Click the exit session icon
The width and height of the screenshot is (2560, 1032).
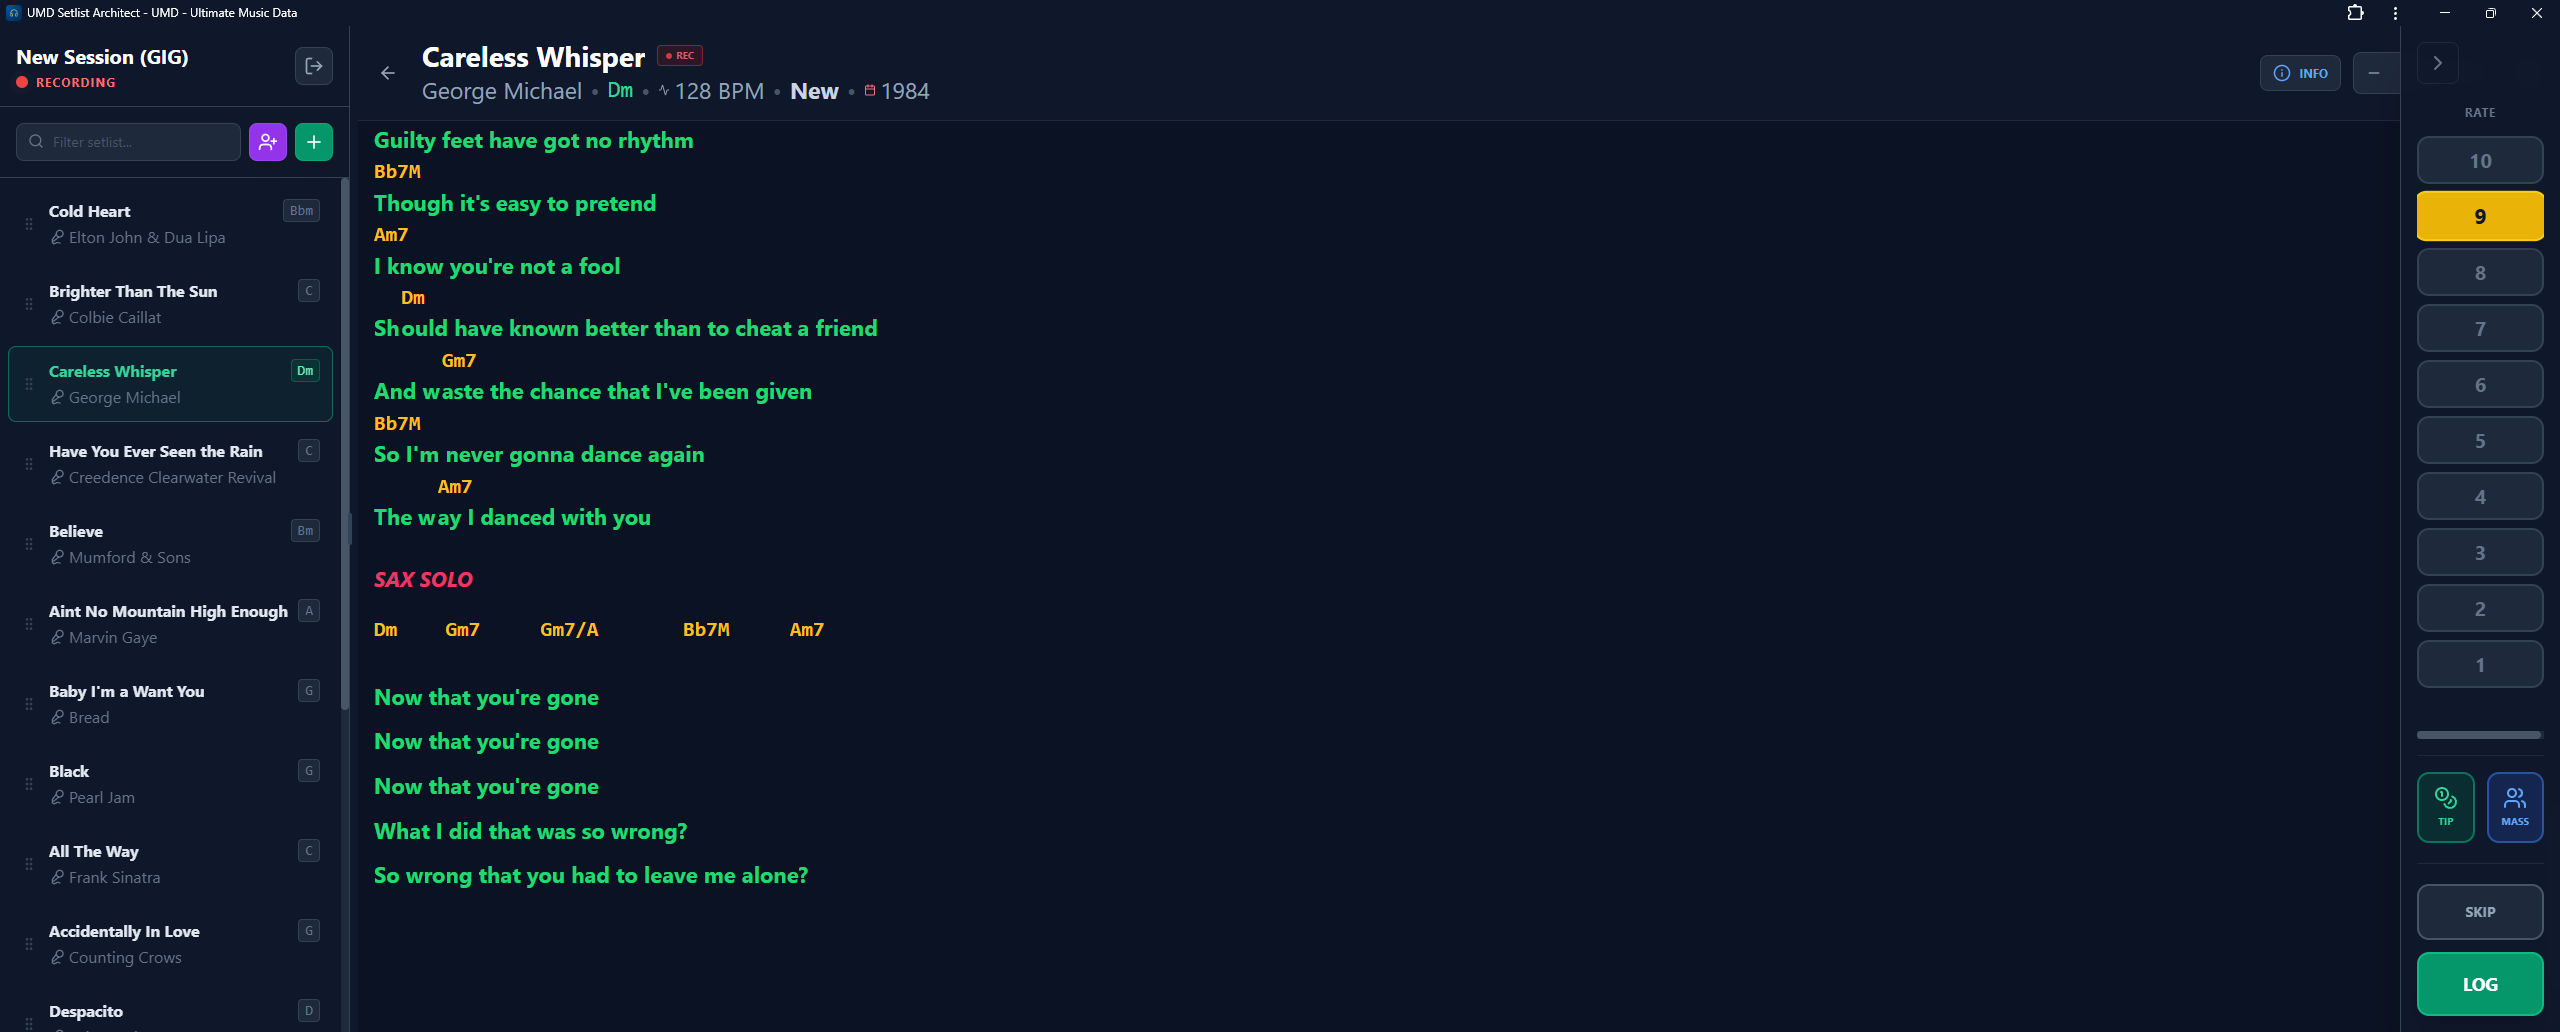(x=313, y=66)
